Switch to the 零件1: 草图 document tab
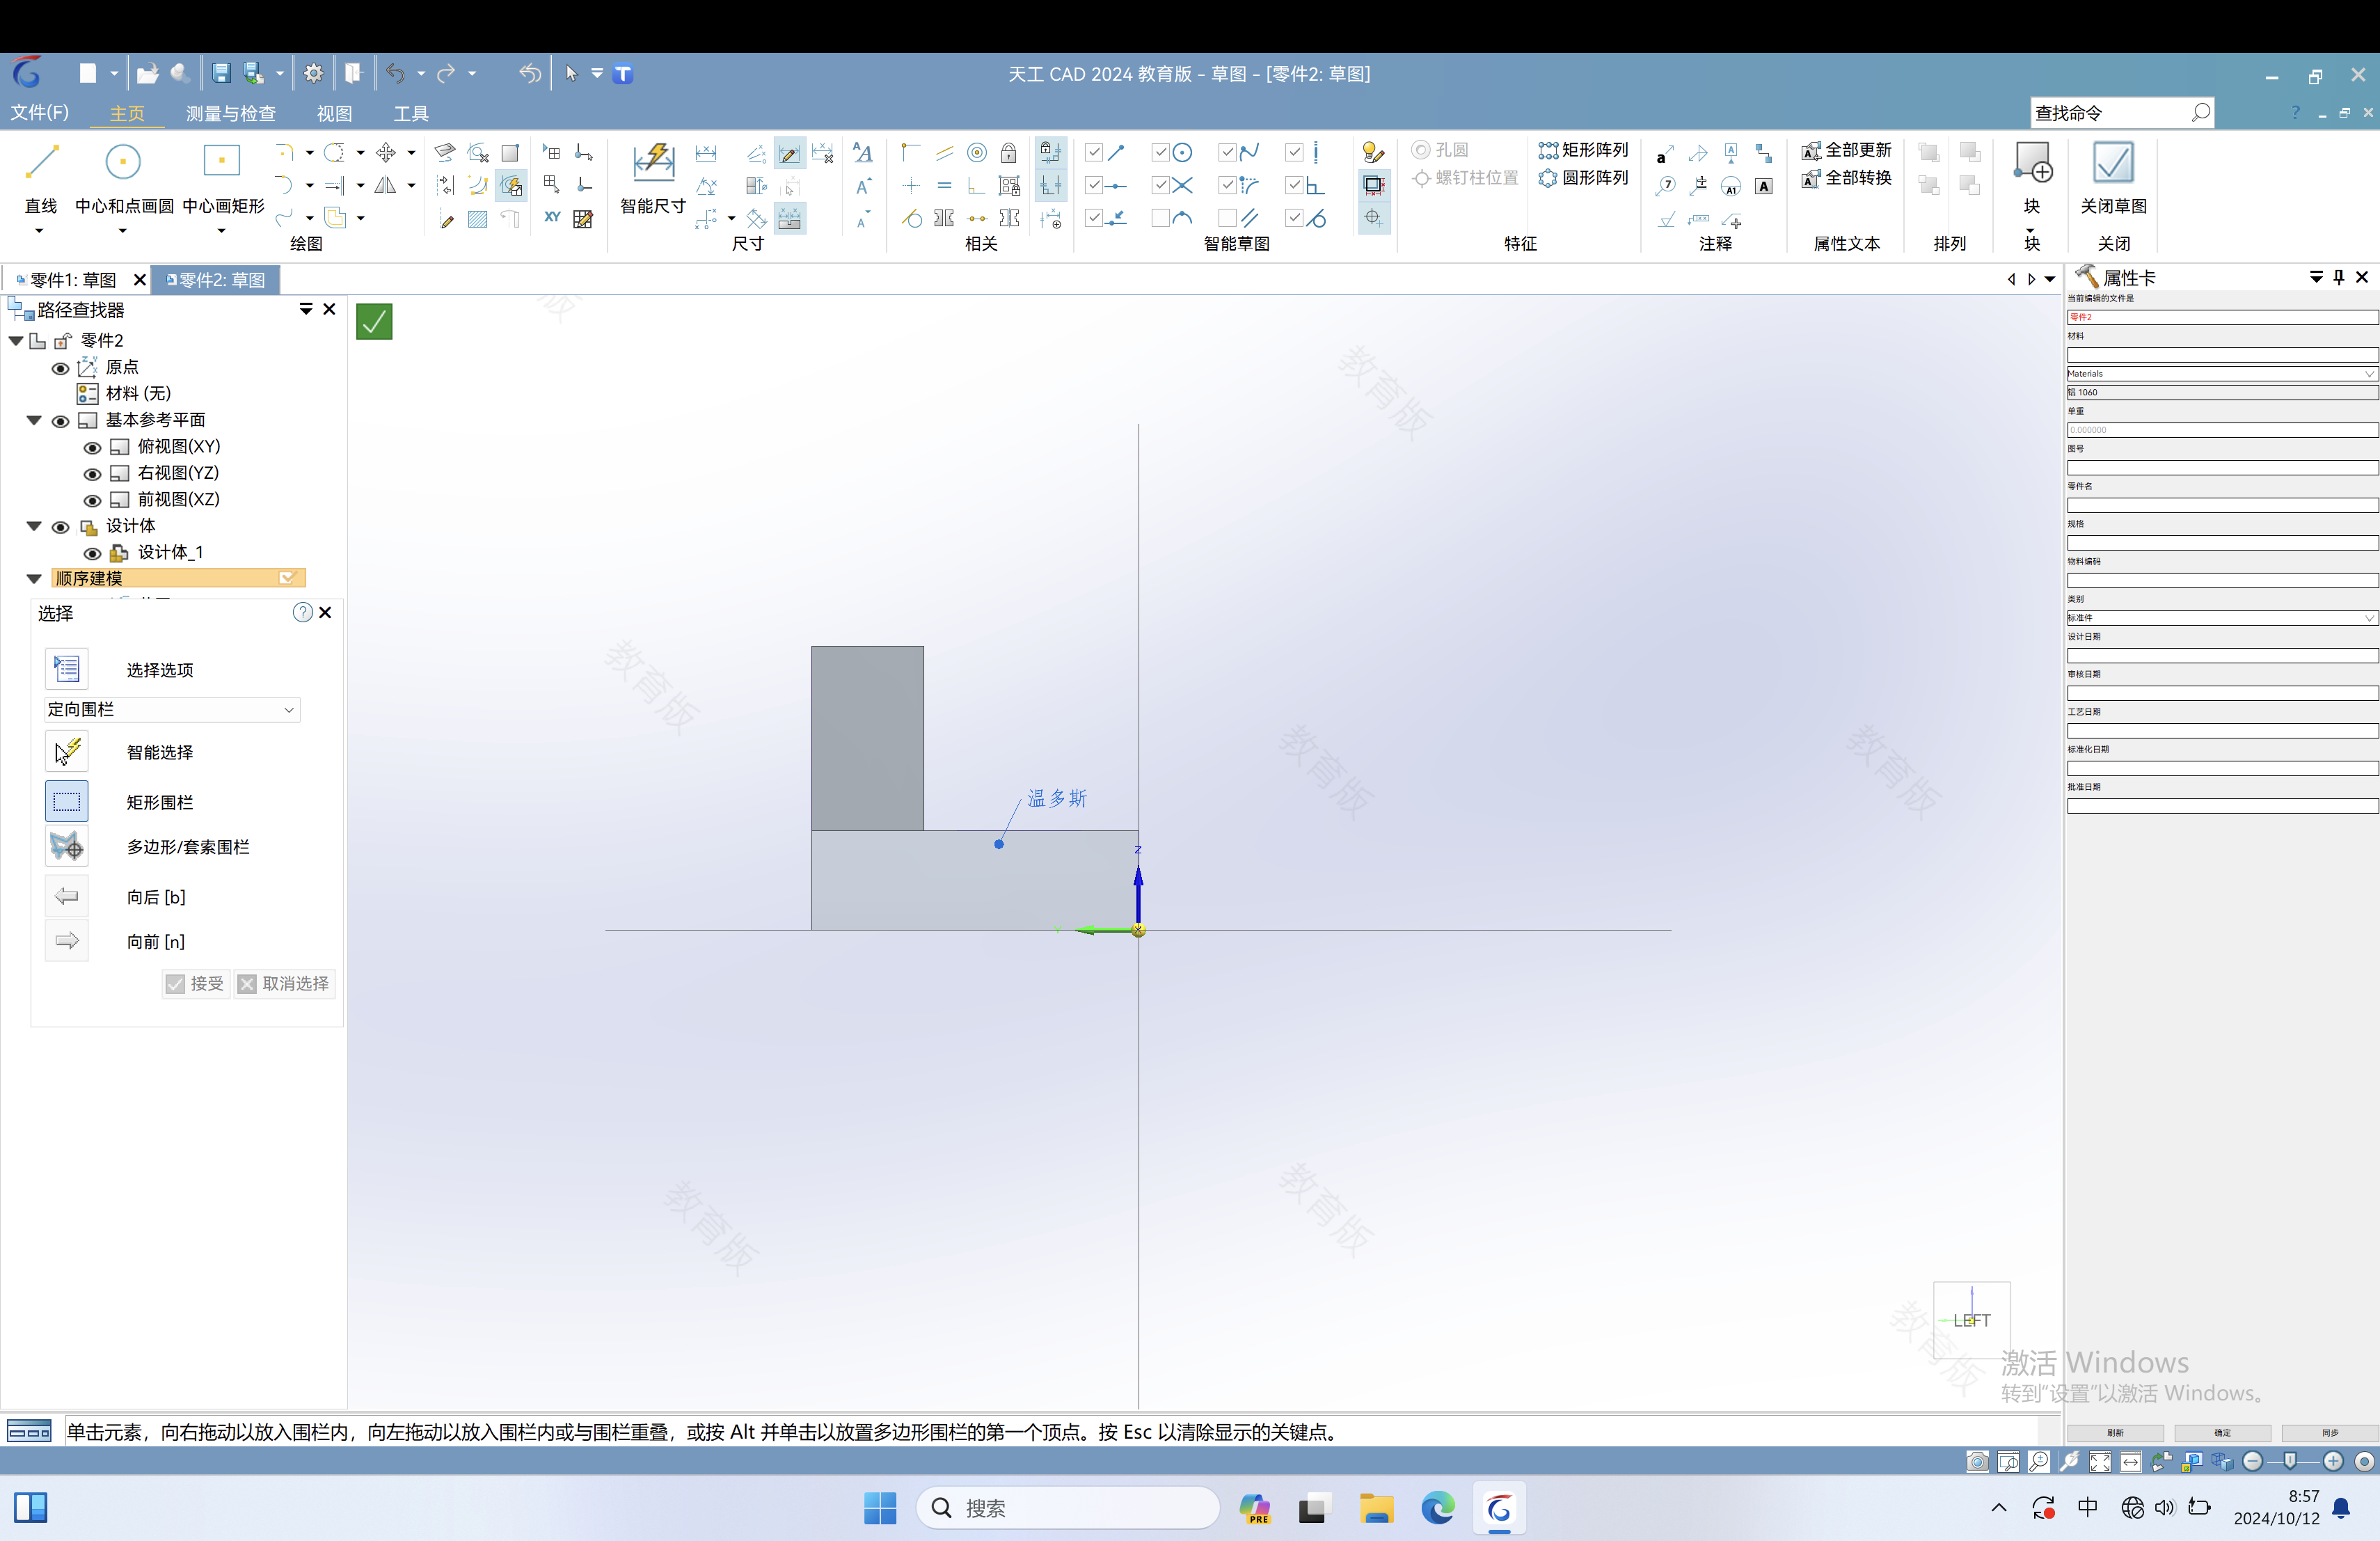 pos(73,280)
